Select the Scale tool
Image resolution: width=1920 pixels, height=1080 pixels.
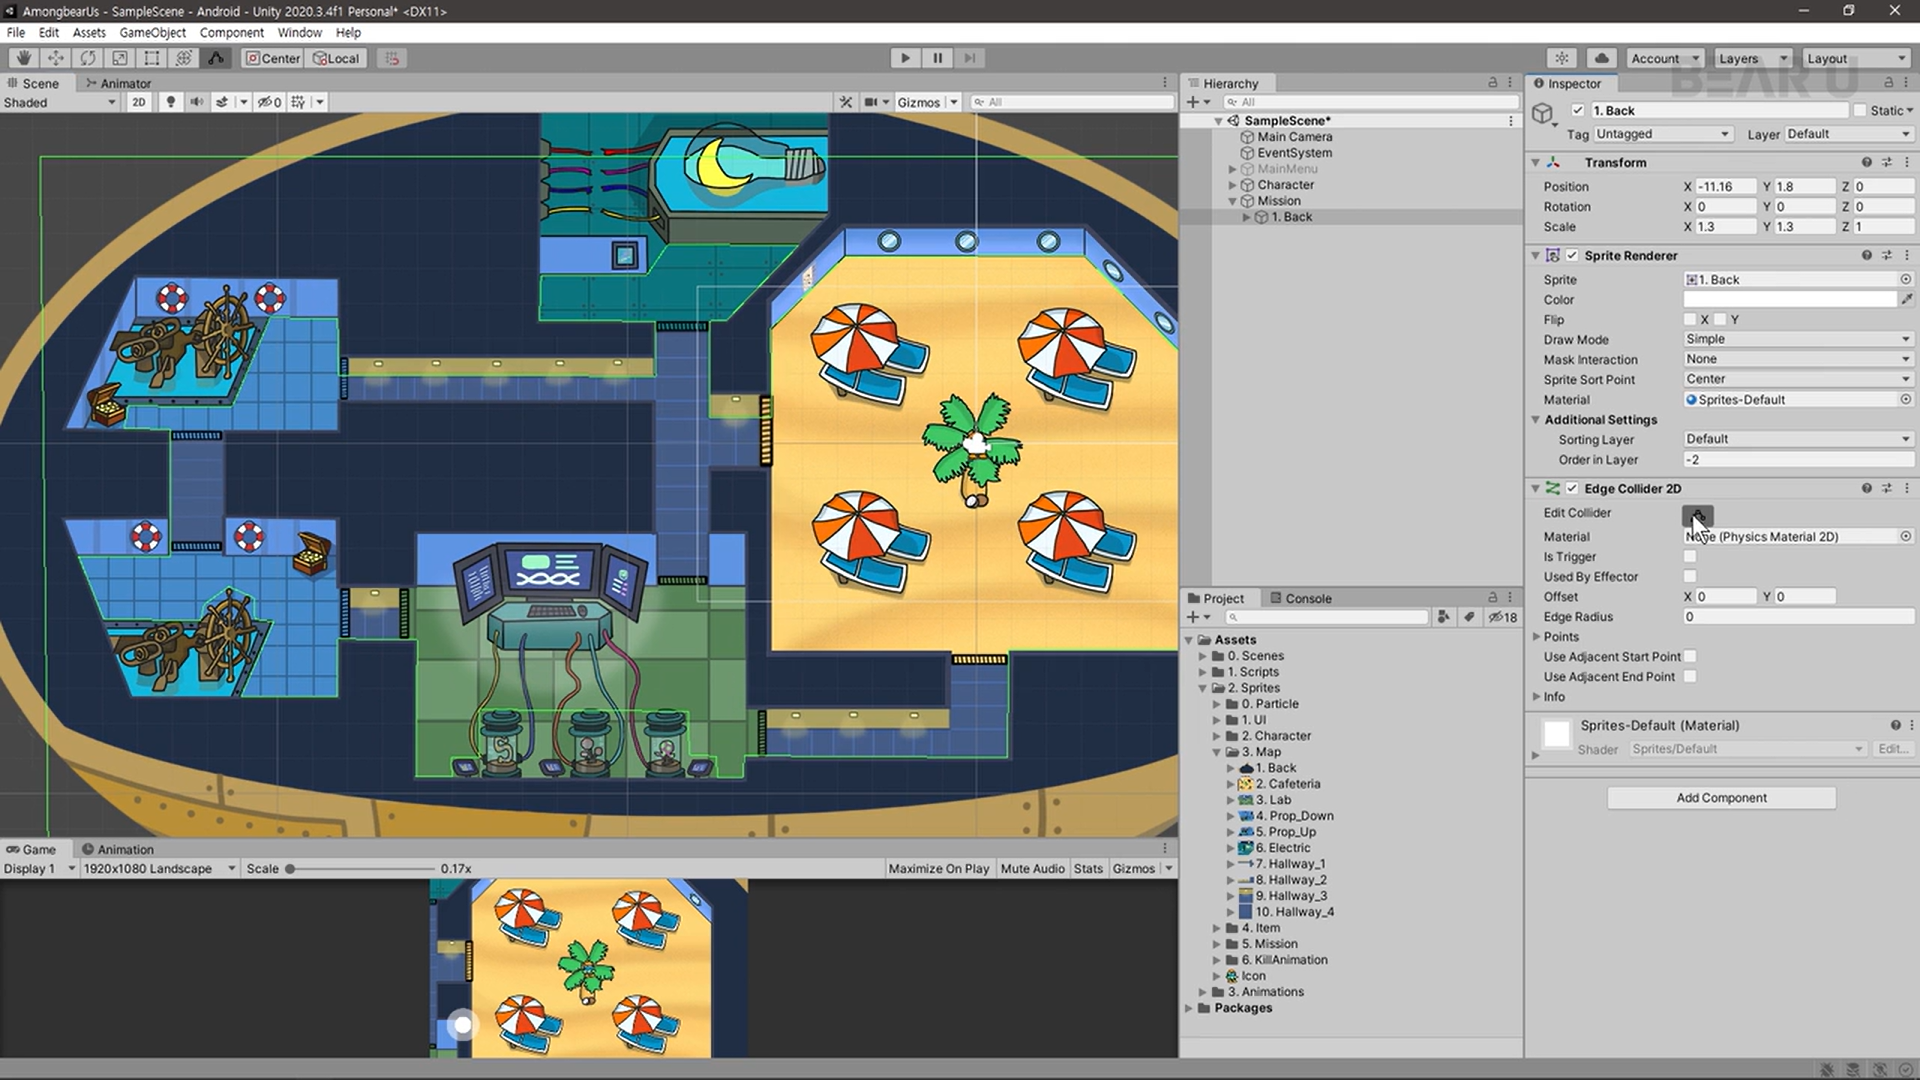[x=120, y=58]
